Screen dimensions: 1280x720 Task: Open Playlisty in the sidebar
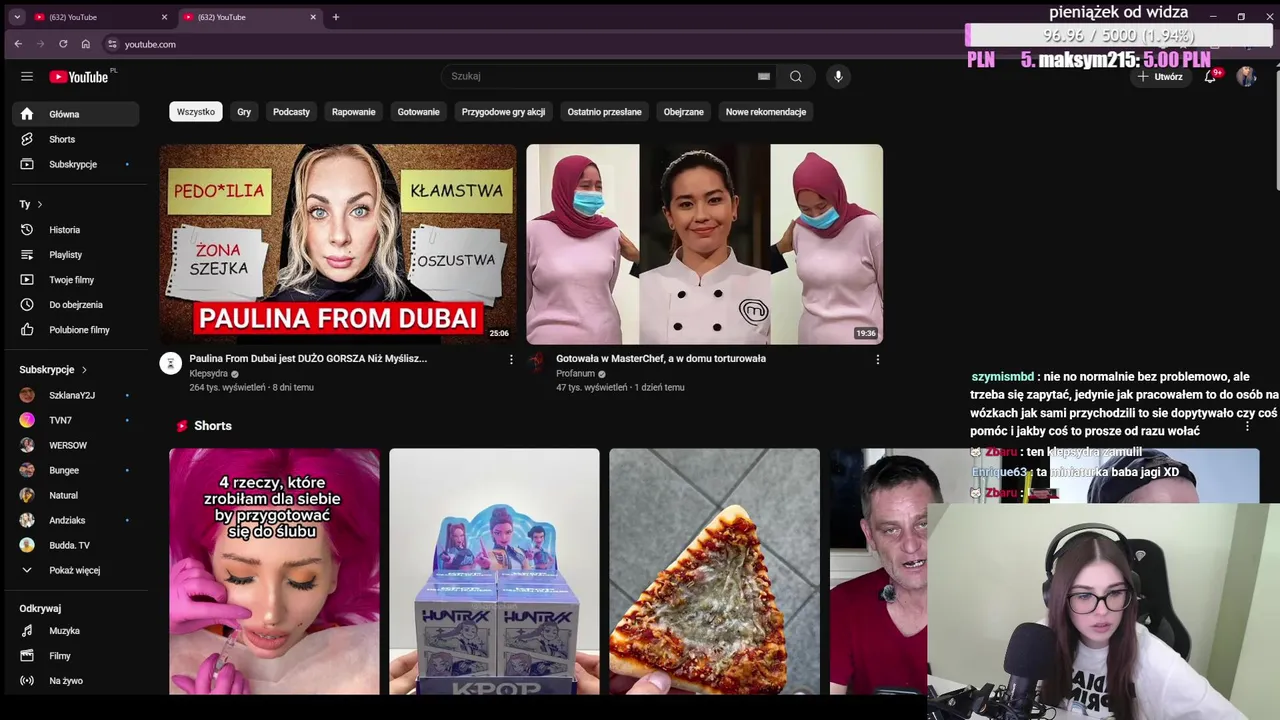click(76, 255)
